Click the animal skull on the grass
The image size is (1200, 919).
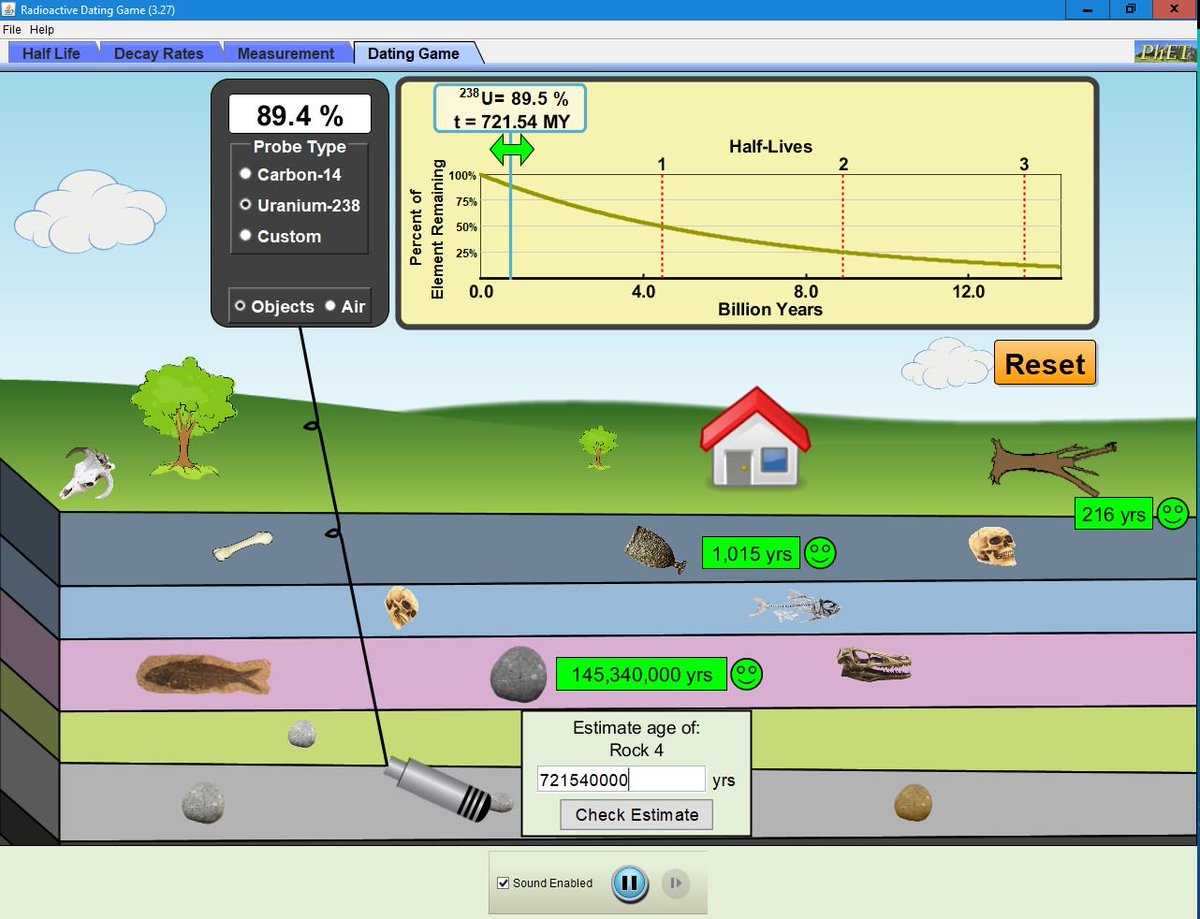(x=88, y=472)
